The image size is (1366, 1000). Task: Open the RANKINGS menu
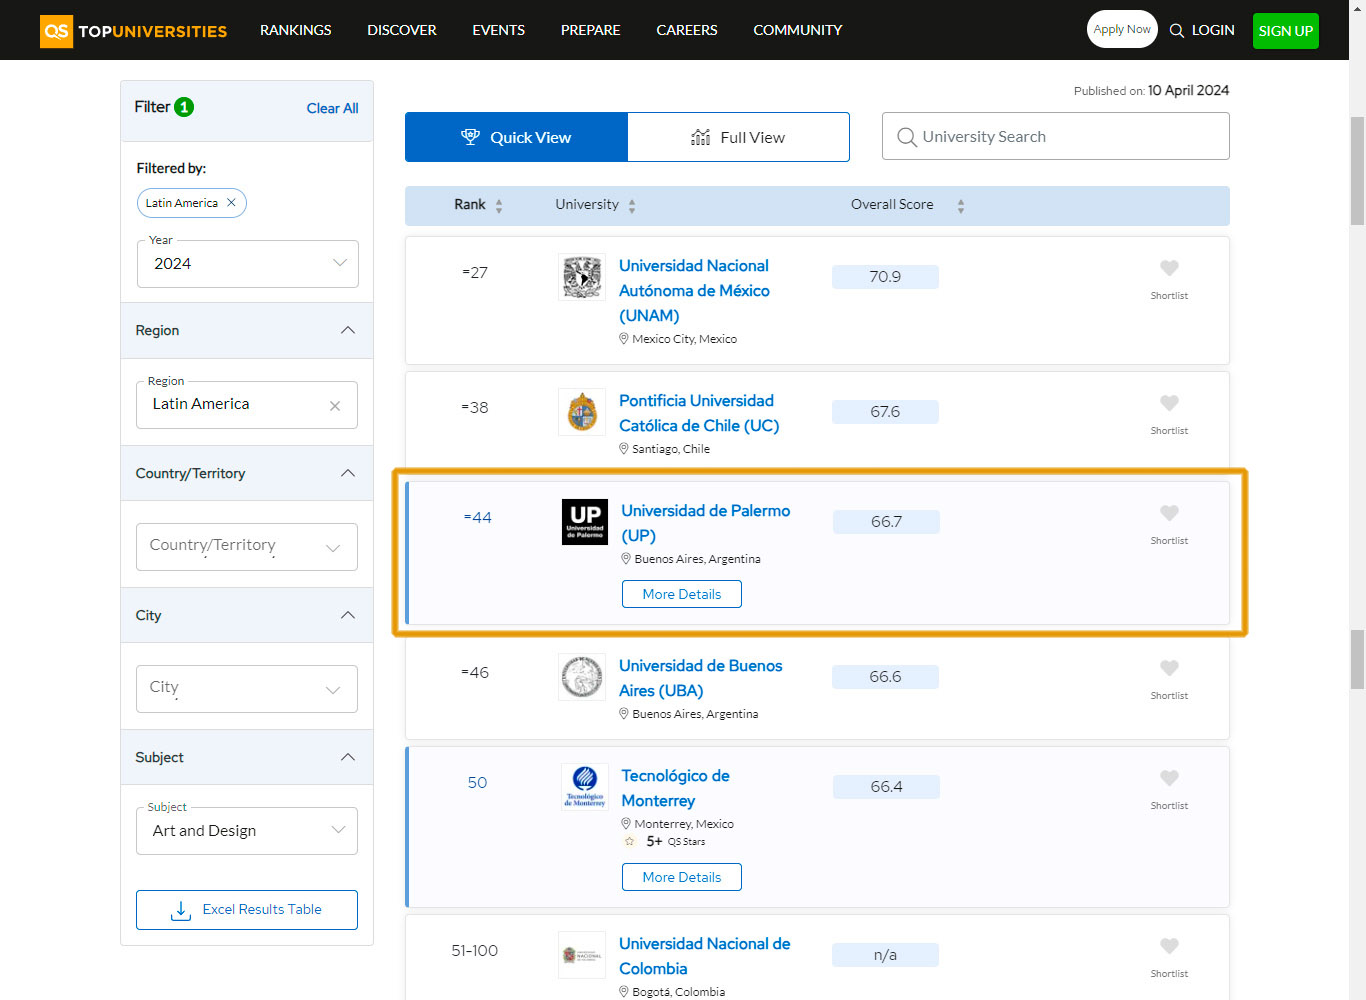point(296,30)
